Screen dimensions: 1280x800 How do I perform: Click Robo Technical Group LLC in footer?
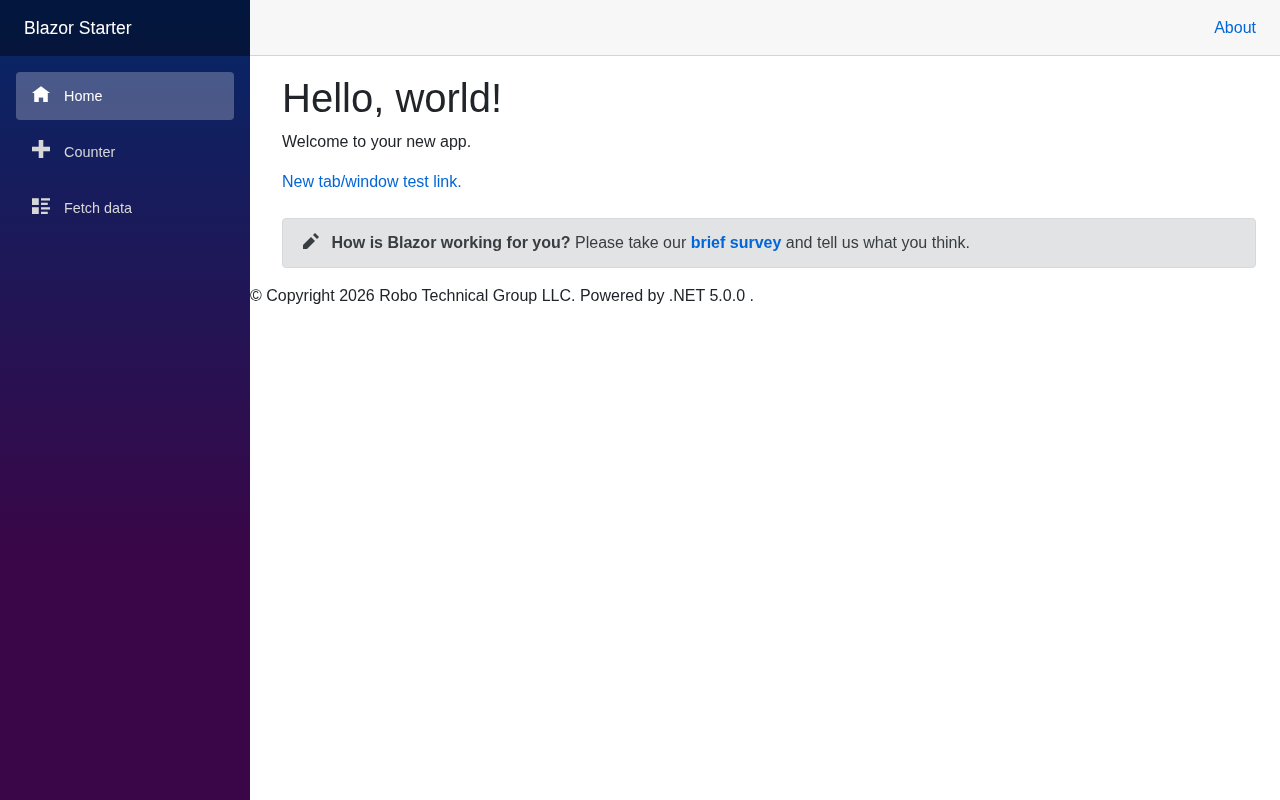coord(477,296)
